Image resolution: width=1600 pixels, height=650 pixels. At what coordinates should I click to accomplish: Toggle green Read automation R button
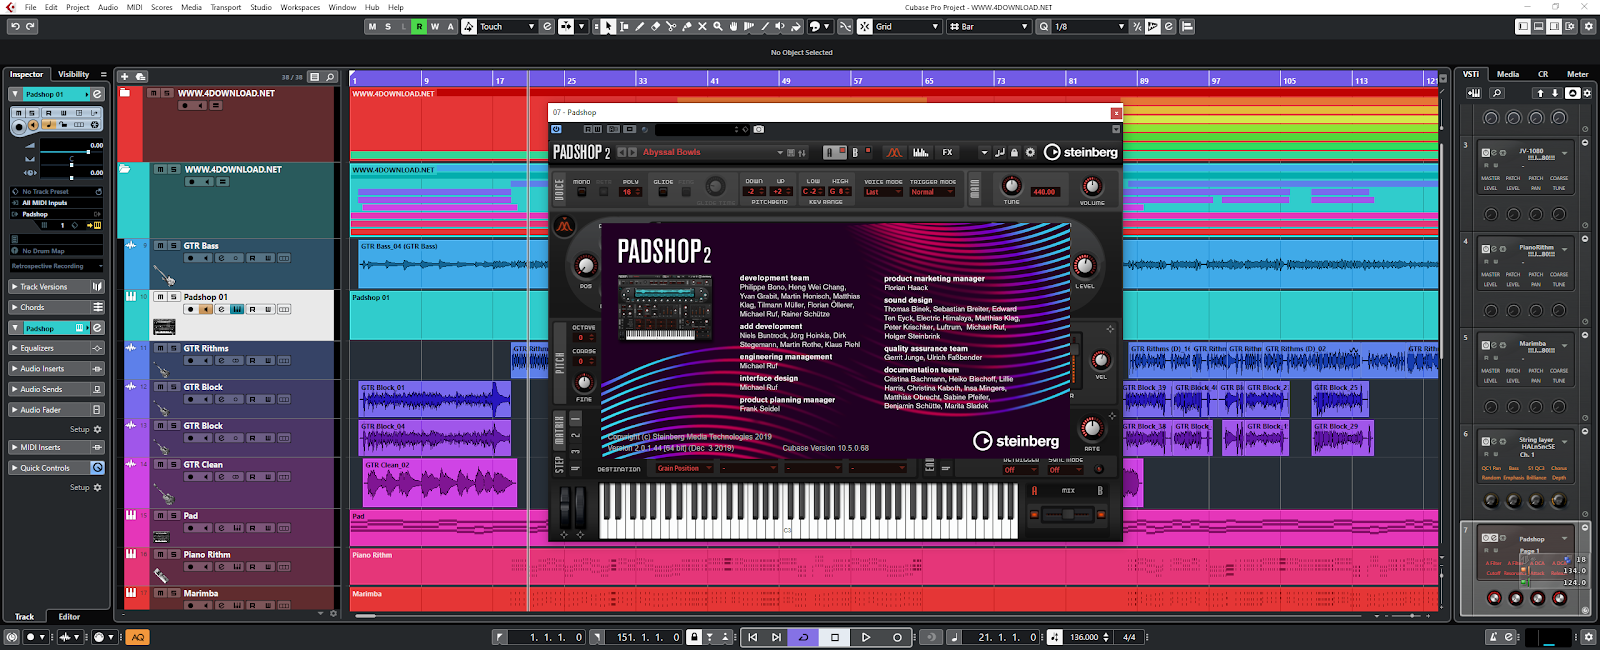tap(419, 26)
